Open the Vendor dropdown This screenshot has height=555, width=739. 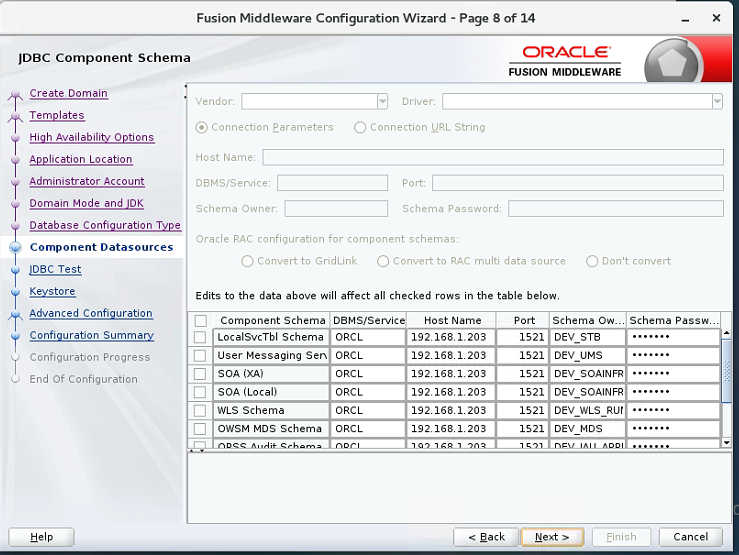click(383, 102)
